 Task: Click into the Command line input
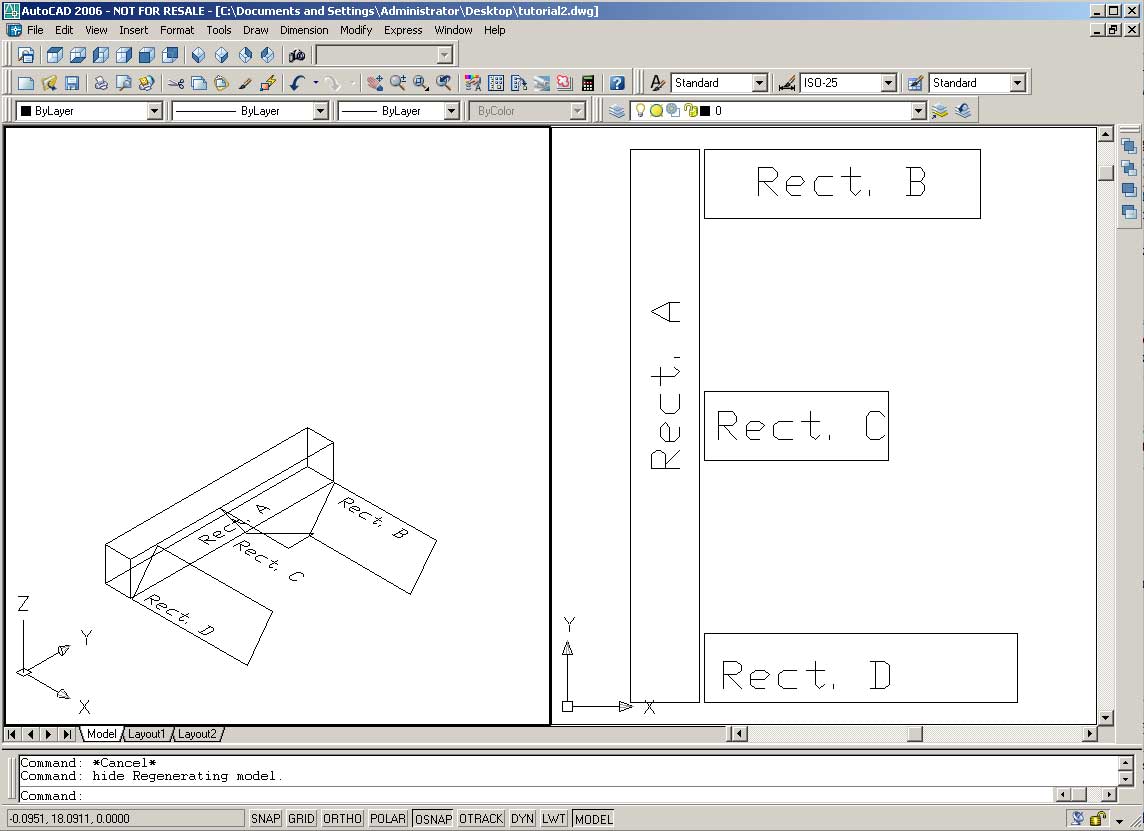tap(536, 795)
